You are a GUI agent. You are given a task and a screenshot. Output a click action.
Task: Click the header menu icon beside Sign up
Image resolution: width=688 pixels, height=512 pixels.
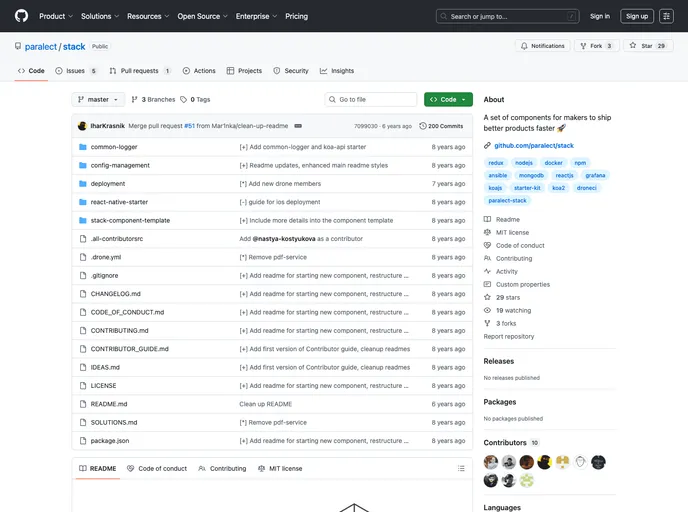[x=666, y=16]
